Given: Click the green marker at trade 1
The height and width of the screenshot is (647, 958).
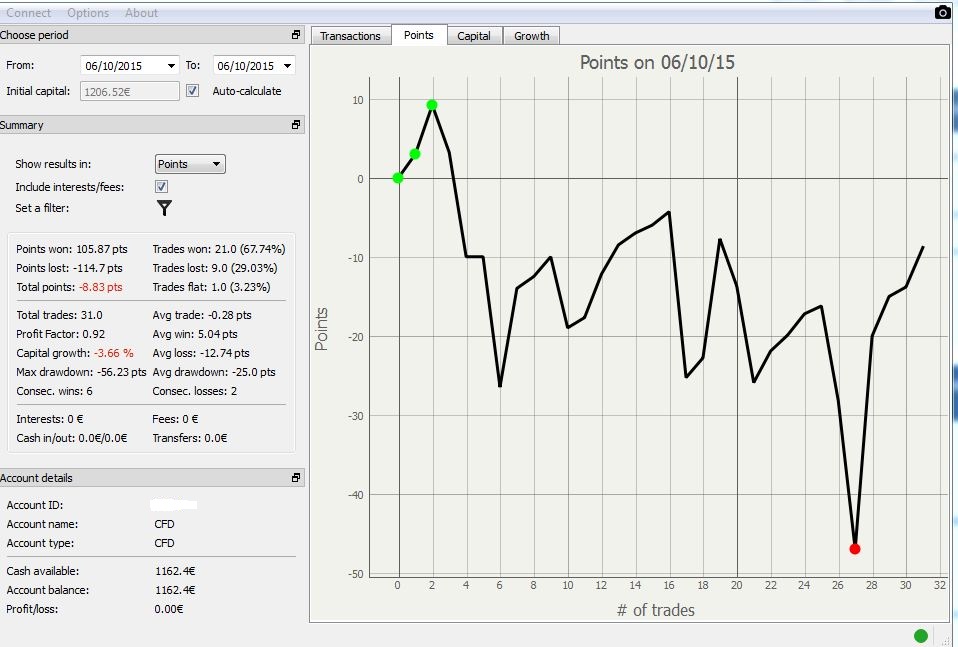Looking at the screenshot, I should pyautogui.click(x=415, y=154).
